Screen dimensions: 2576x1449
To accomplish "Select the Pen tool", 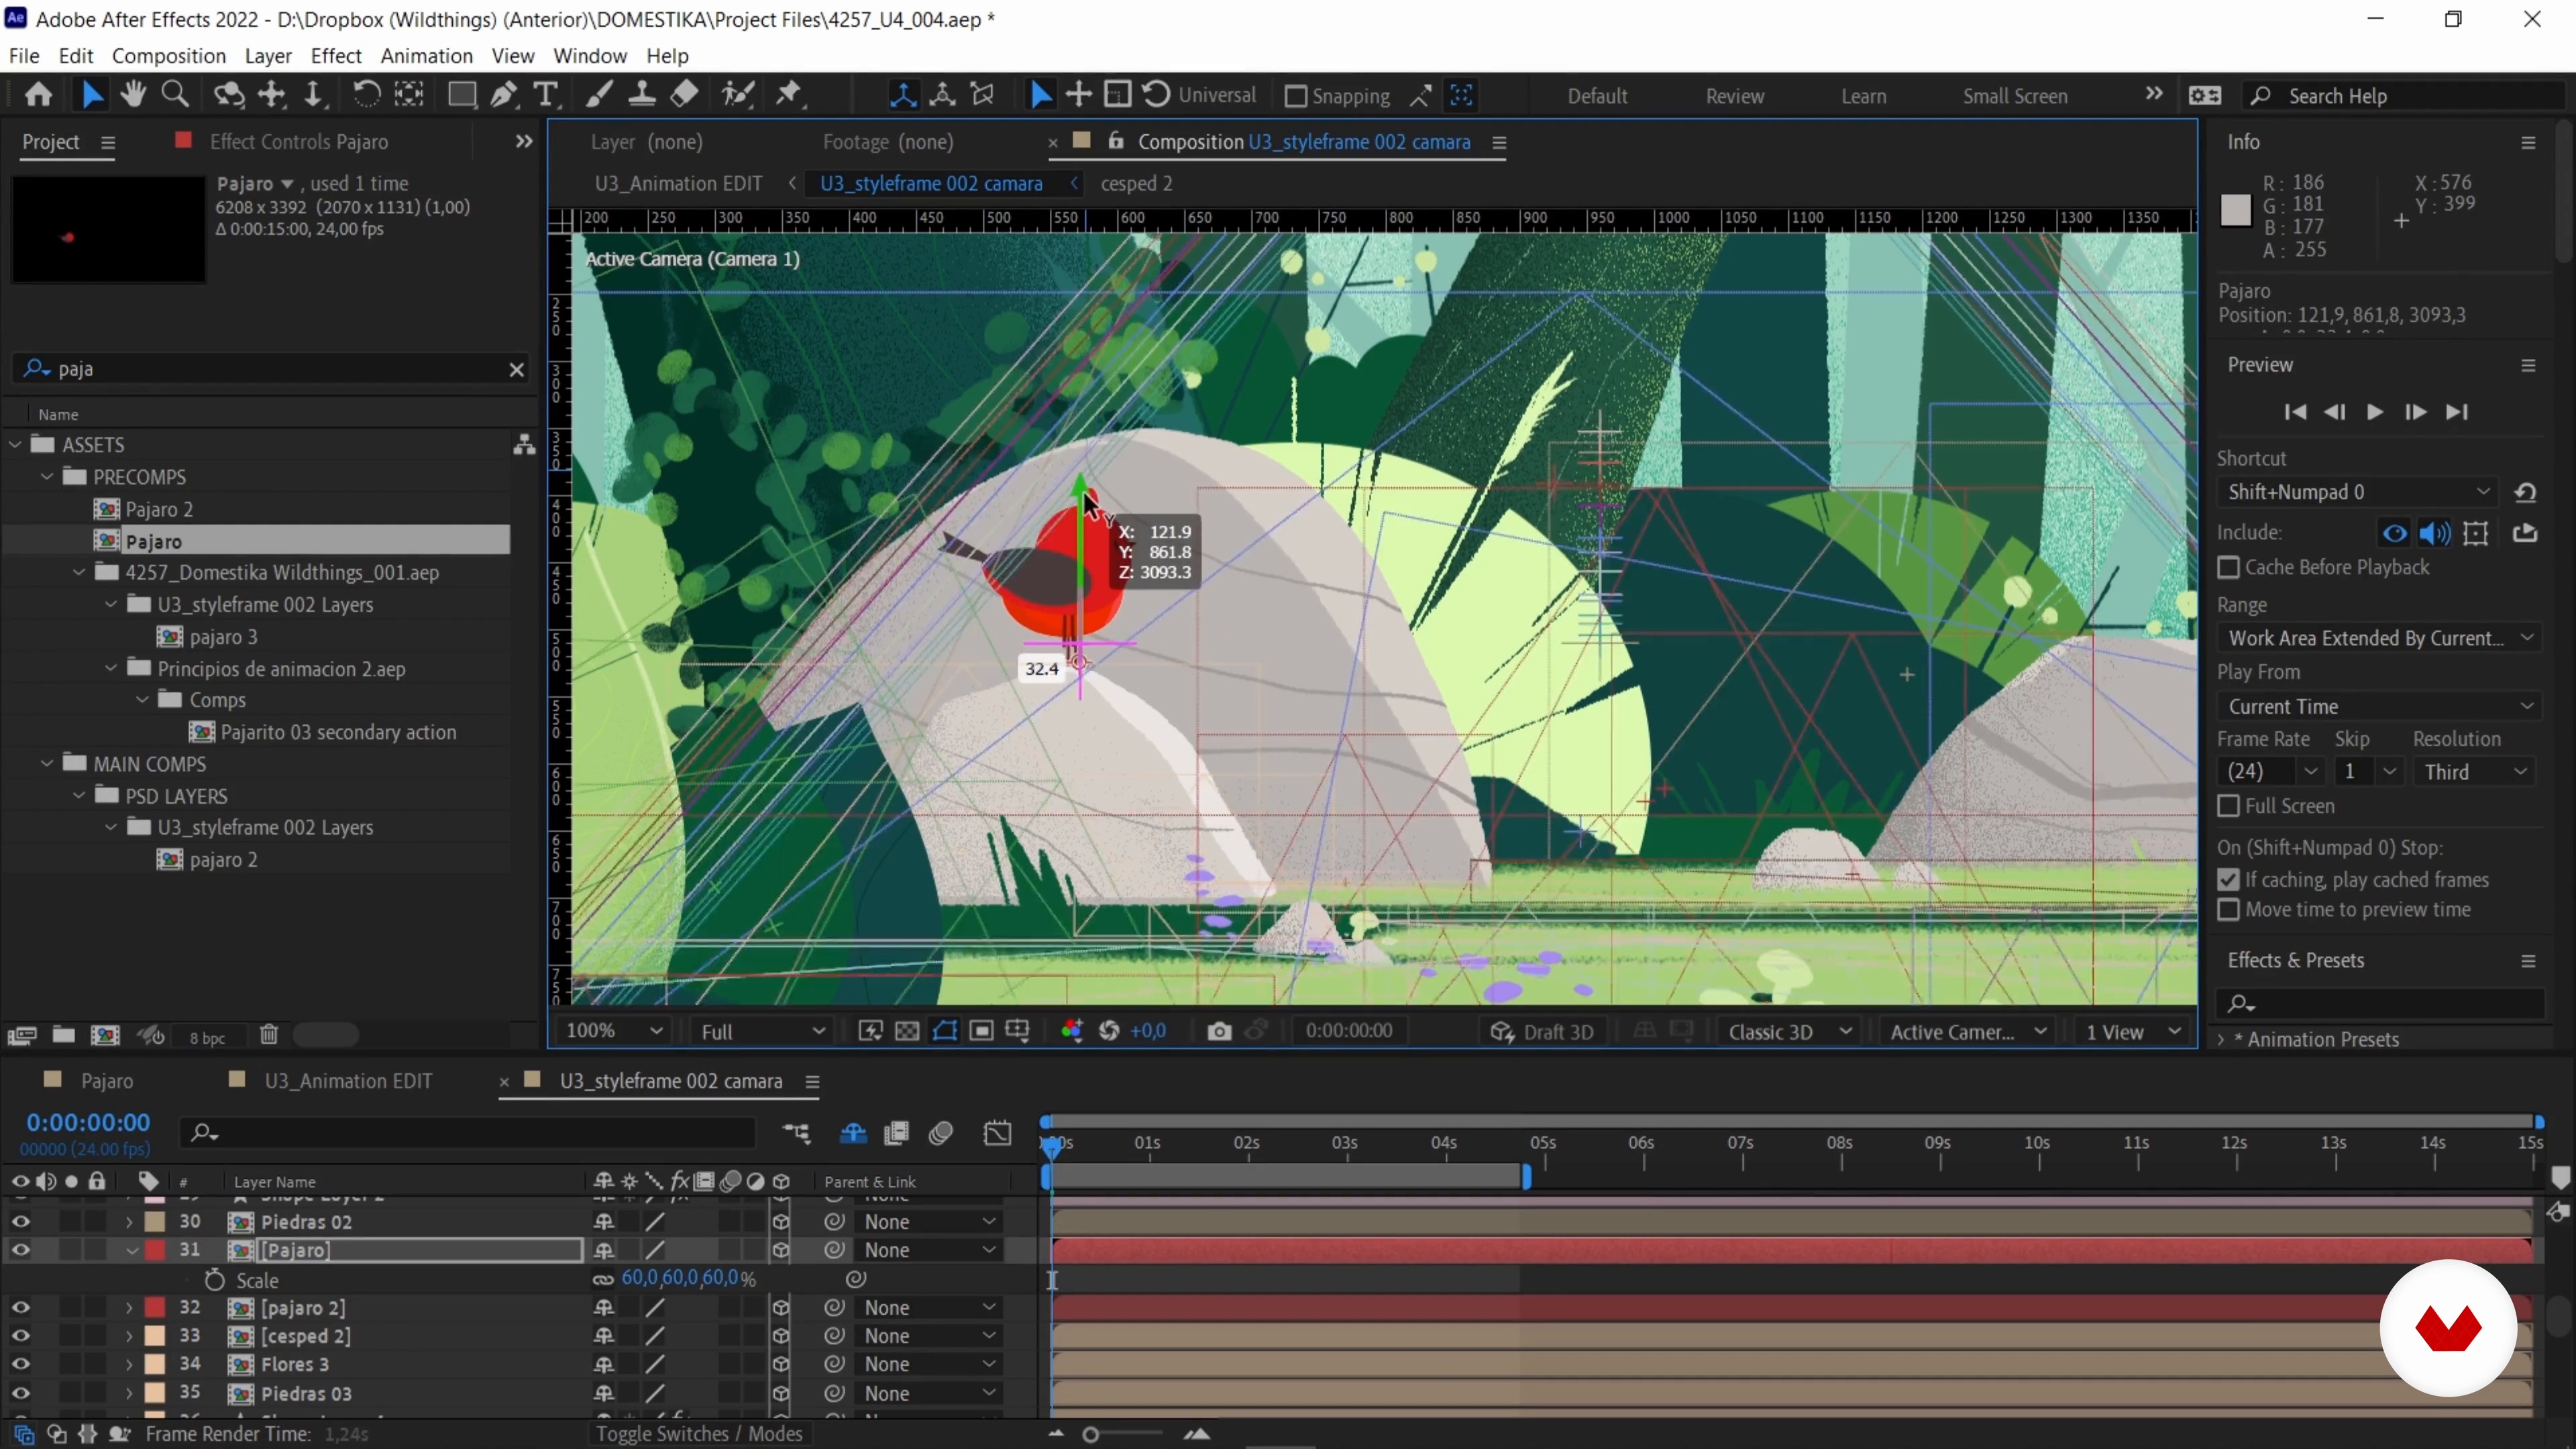I will click(x=504, y=95).
